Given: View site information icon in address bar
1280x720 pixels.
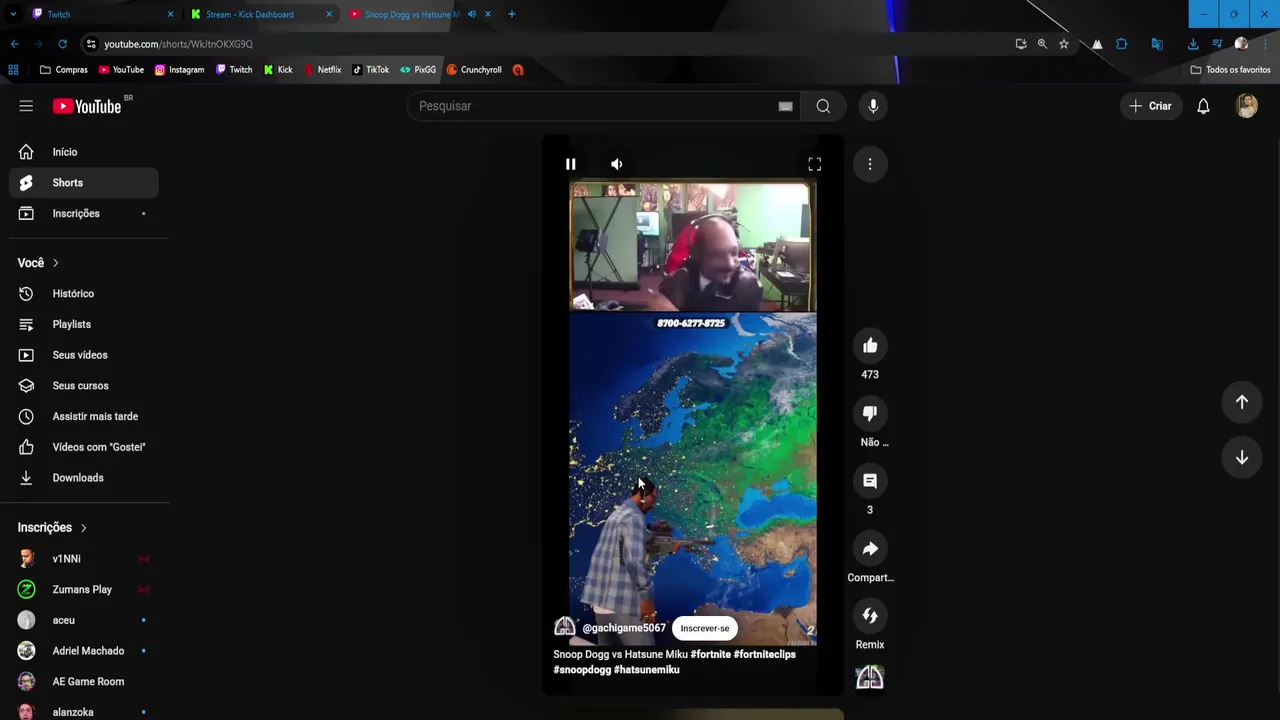Looking at the screenshot, I should [x=91, y=44].
